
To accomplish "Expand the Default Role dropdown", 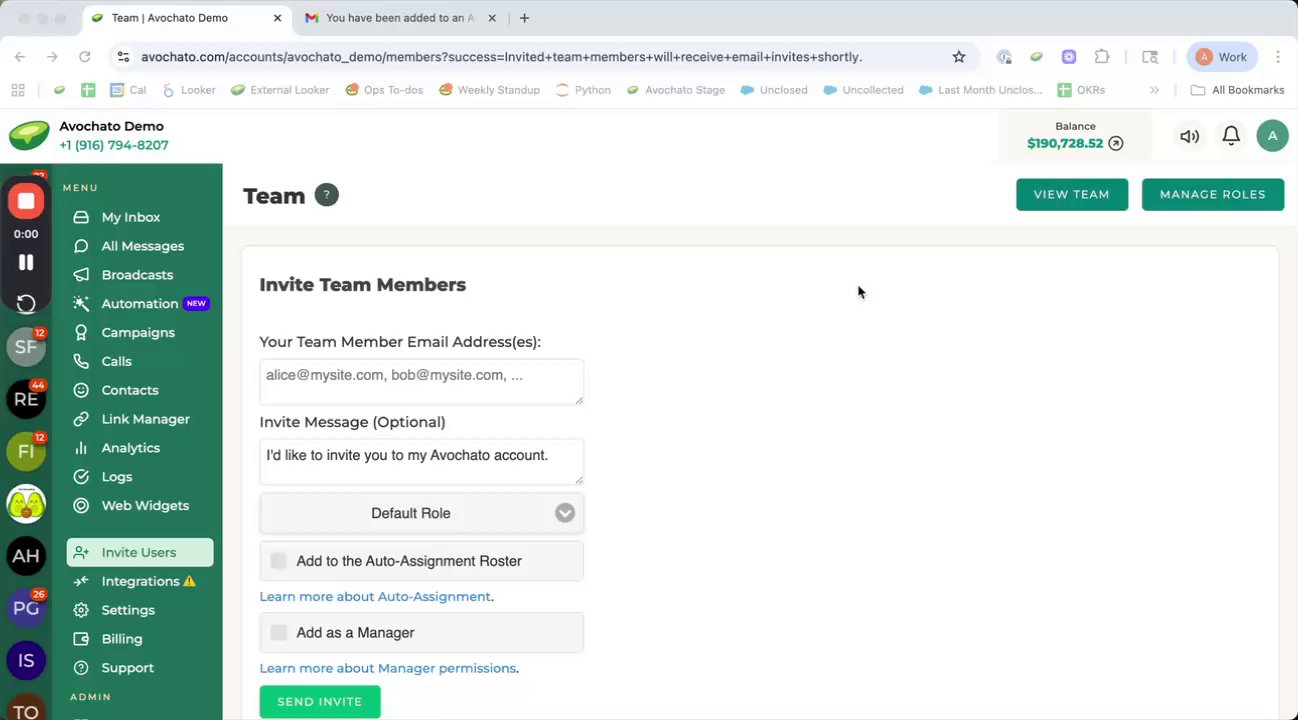I will point(421,513).
